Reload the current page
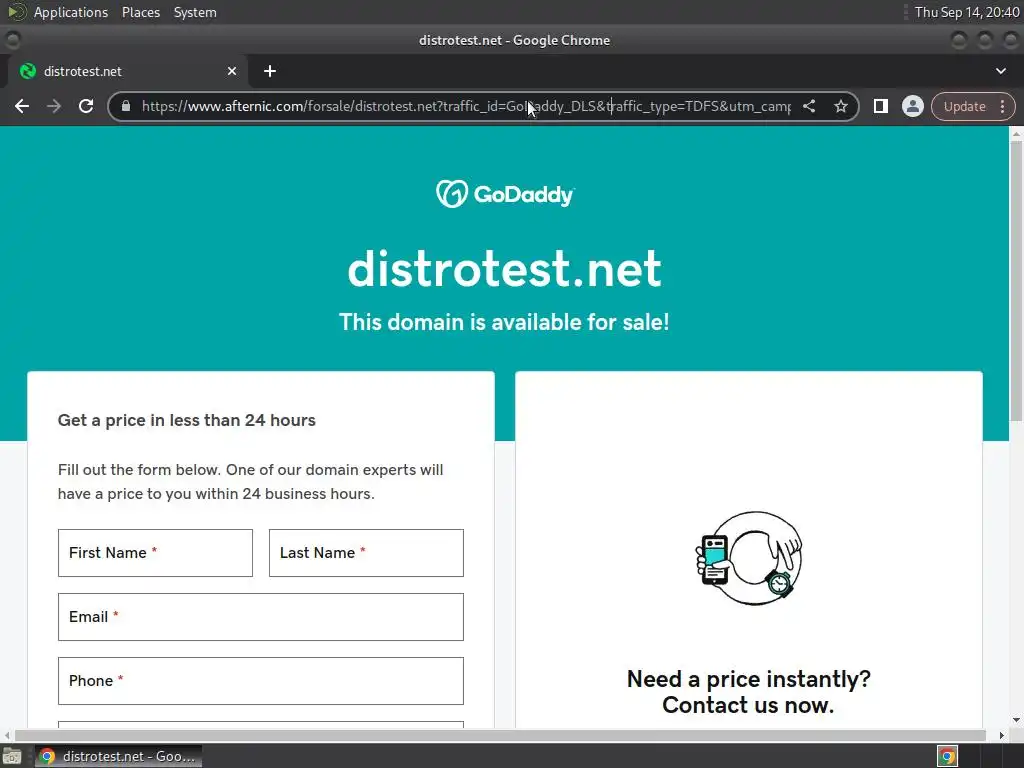 click(86, 106)
